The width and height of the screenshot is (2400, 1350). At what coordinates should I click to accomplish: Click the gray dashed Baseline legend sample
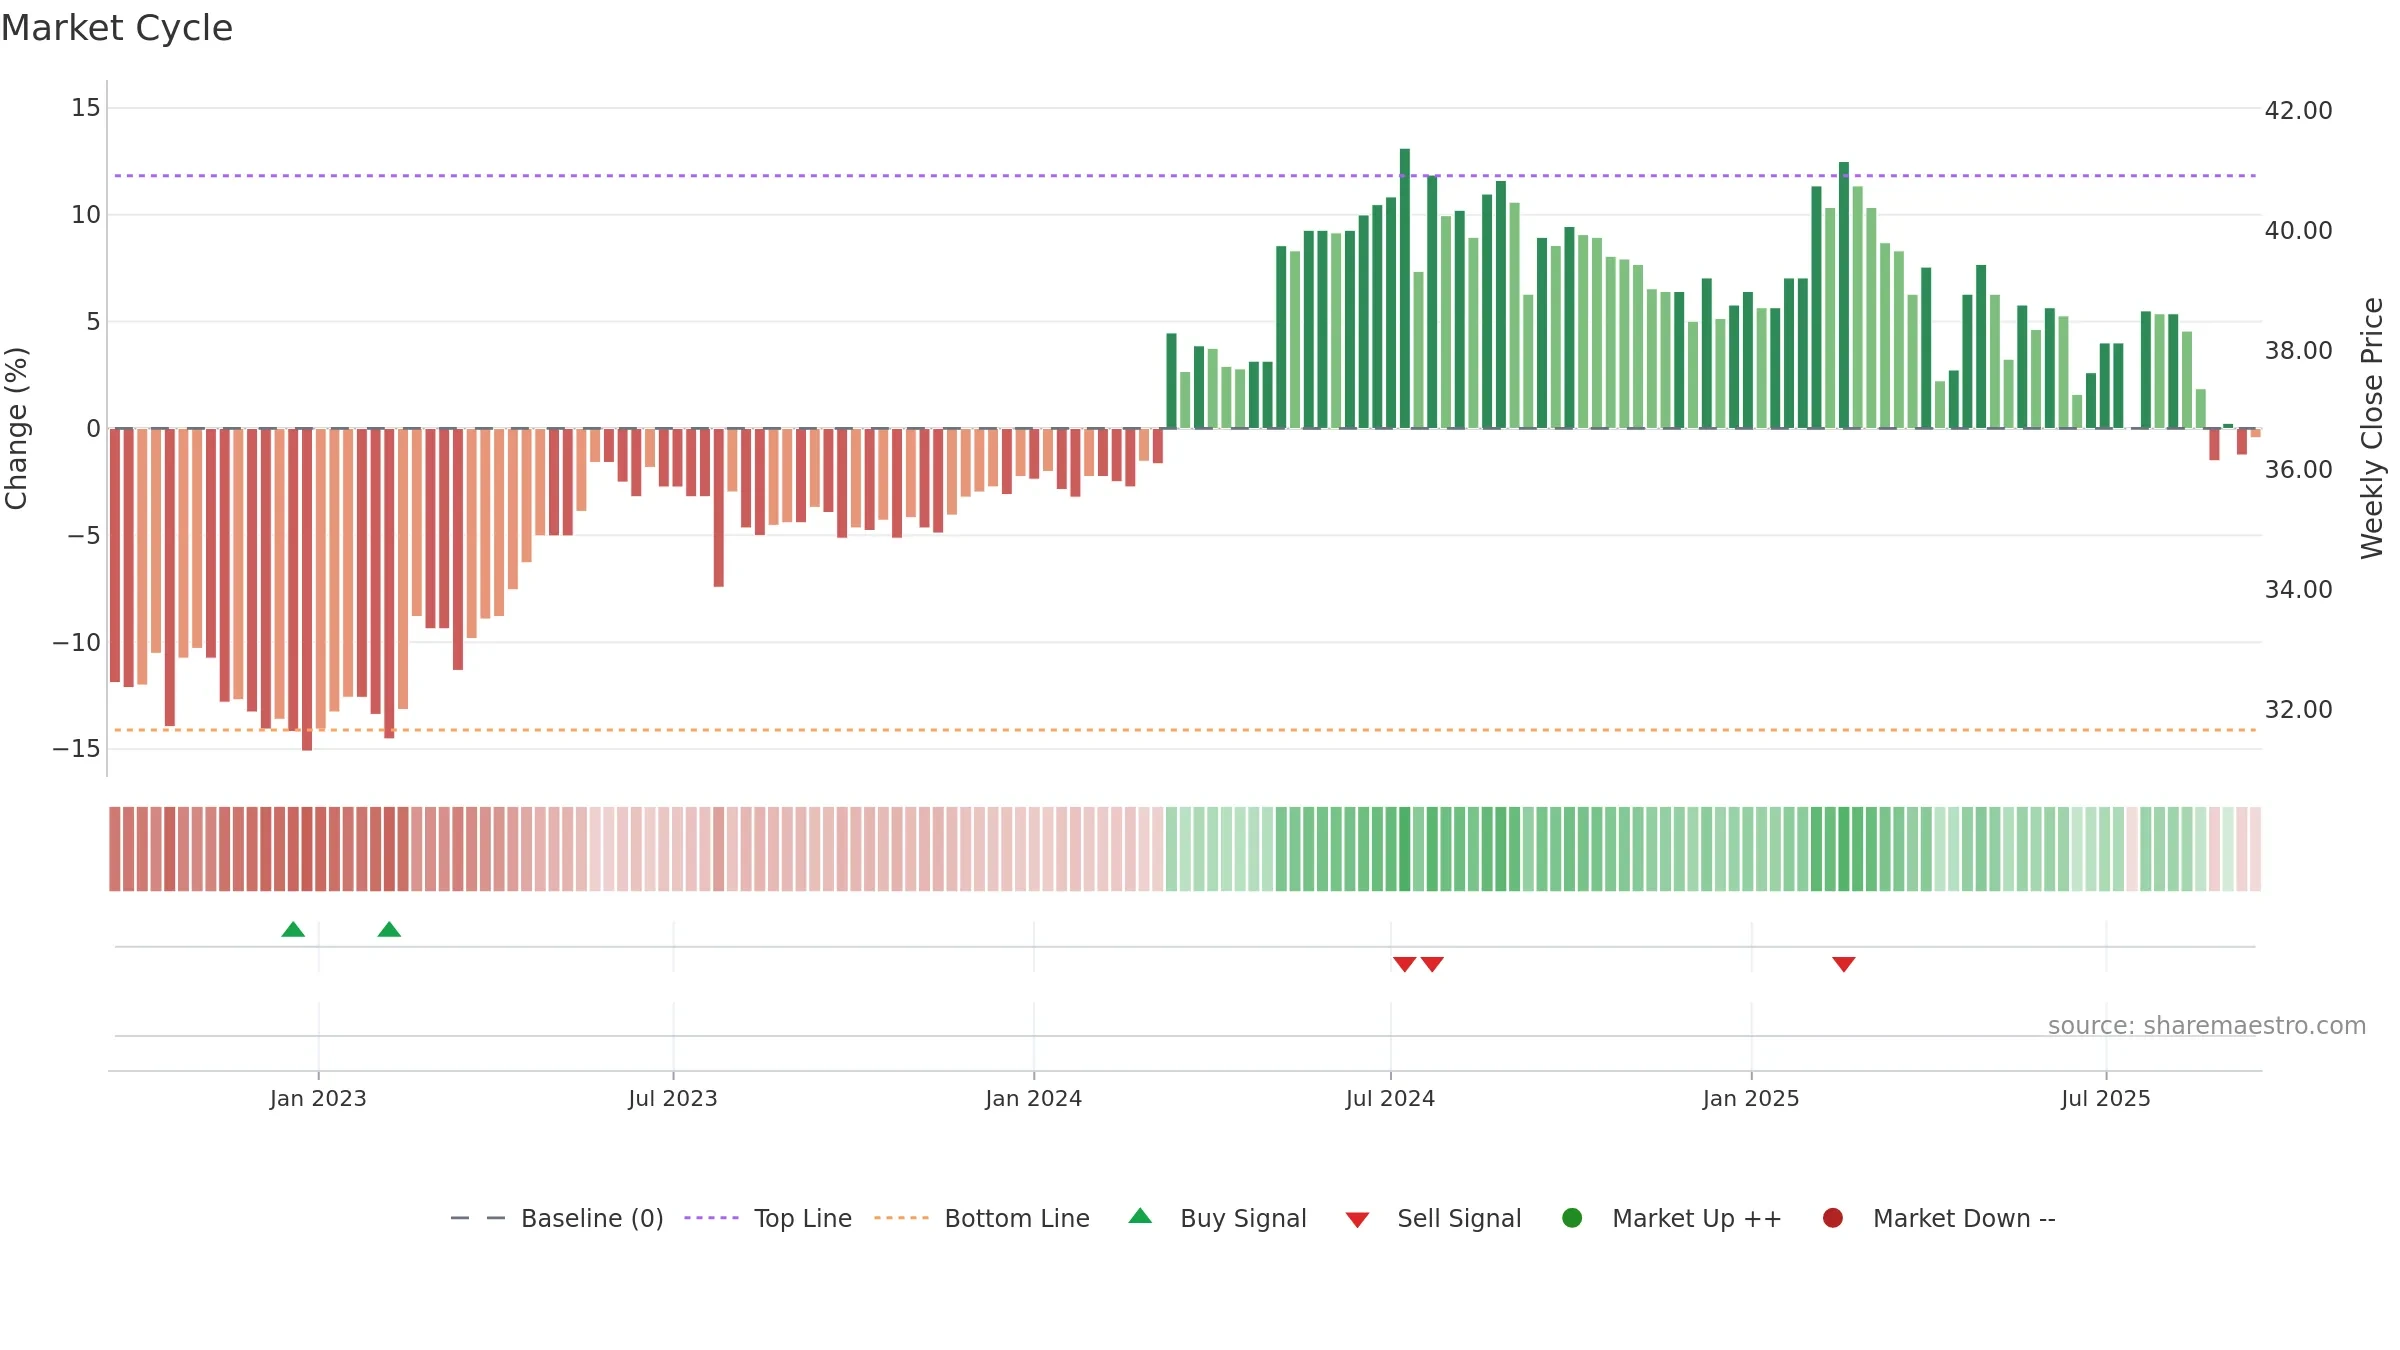pos(477,1218)
